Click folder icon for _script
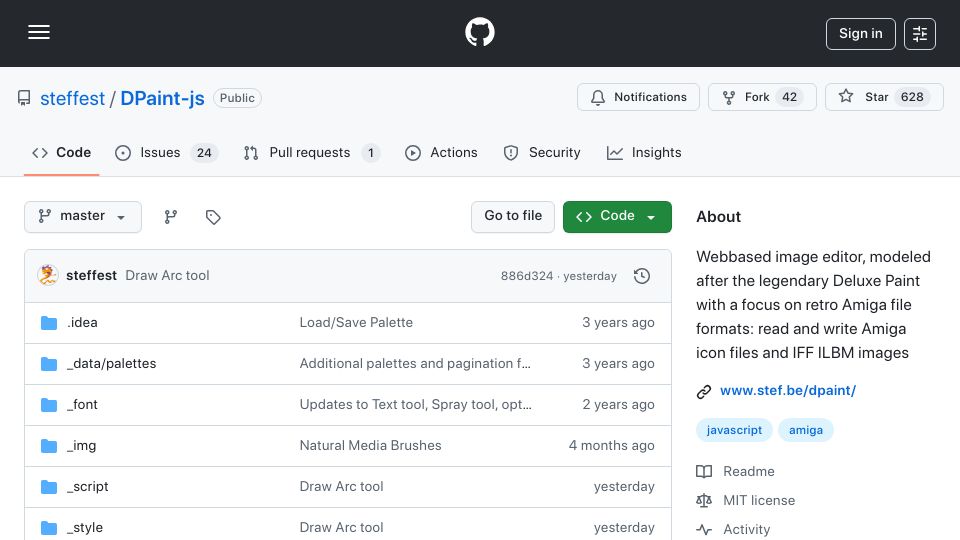This screenshot has height=540, width=960. point(49,487)
